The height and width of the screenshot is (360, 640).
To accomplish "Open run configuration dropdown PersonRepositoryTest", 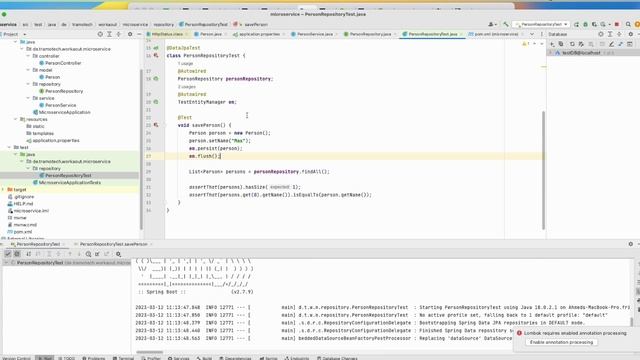I will tap(541, 24).
